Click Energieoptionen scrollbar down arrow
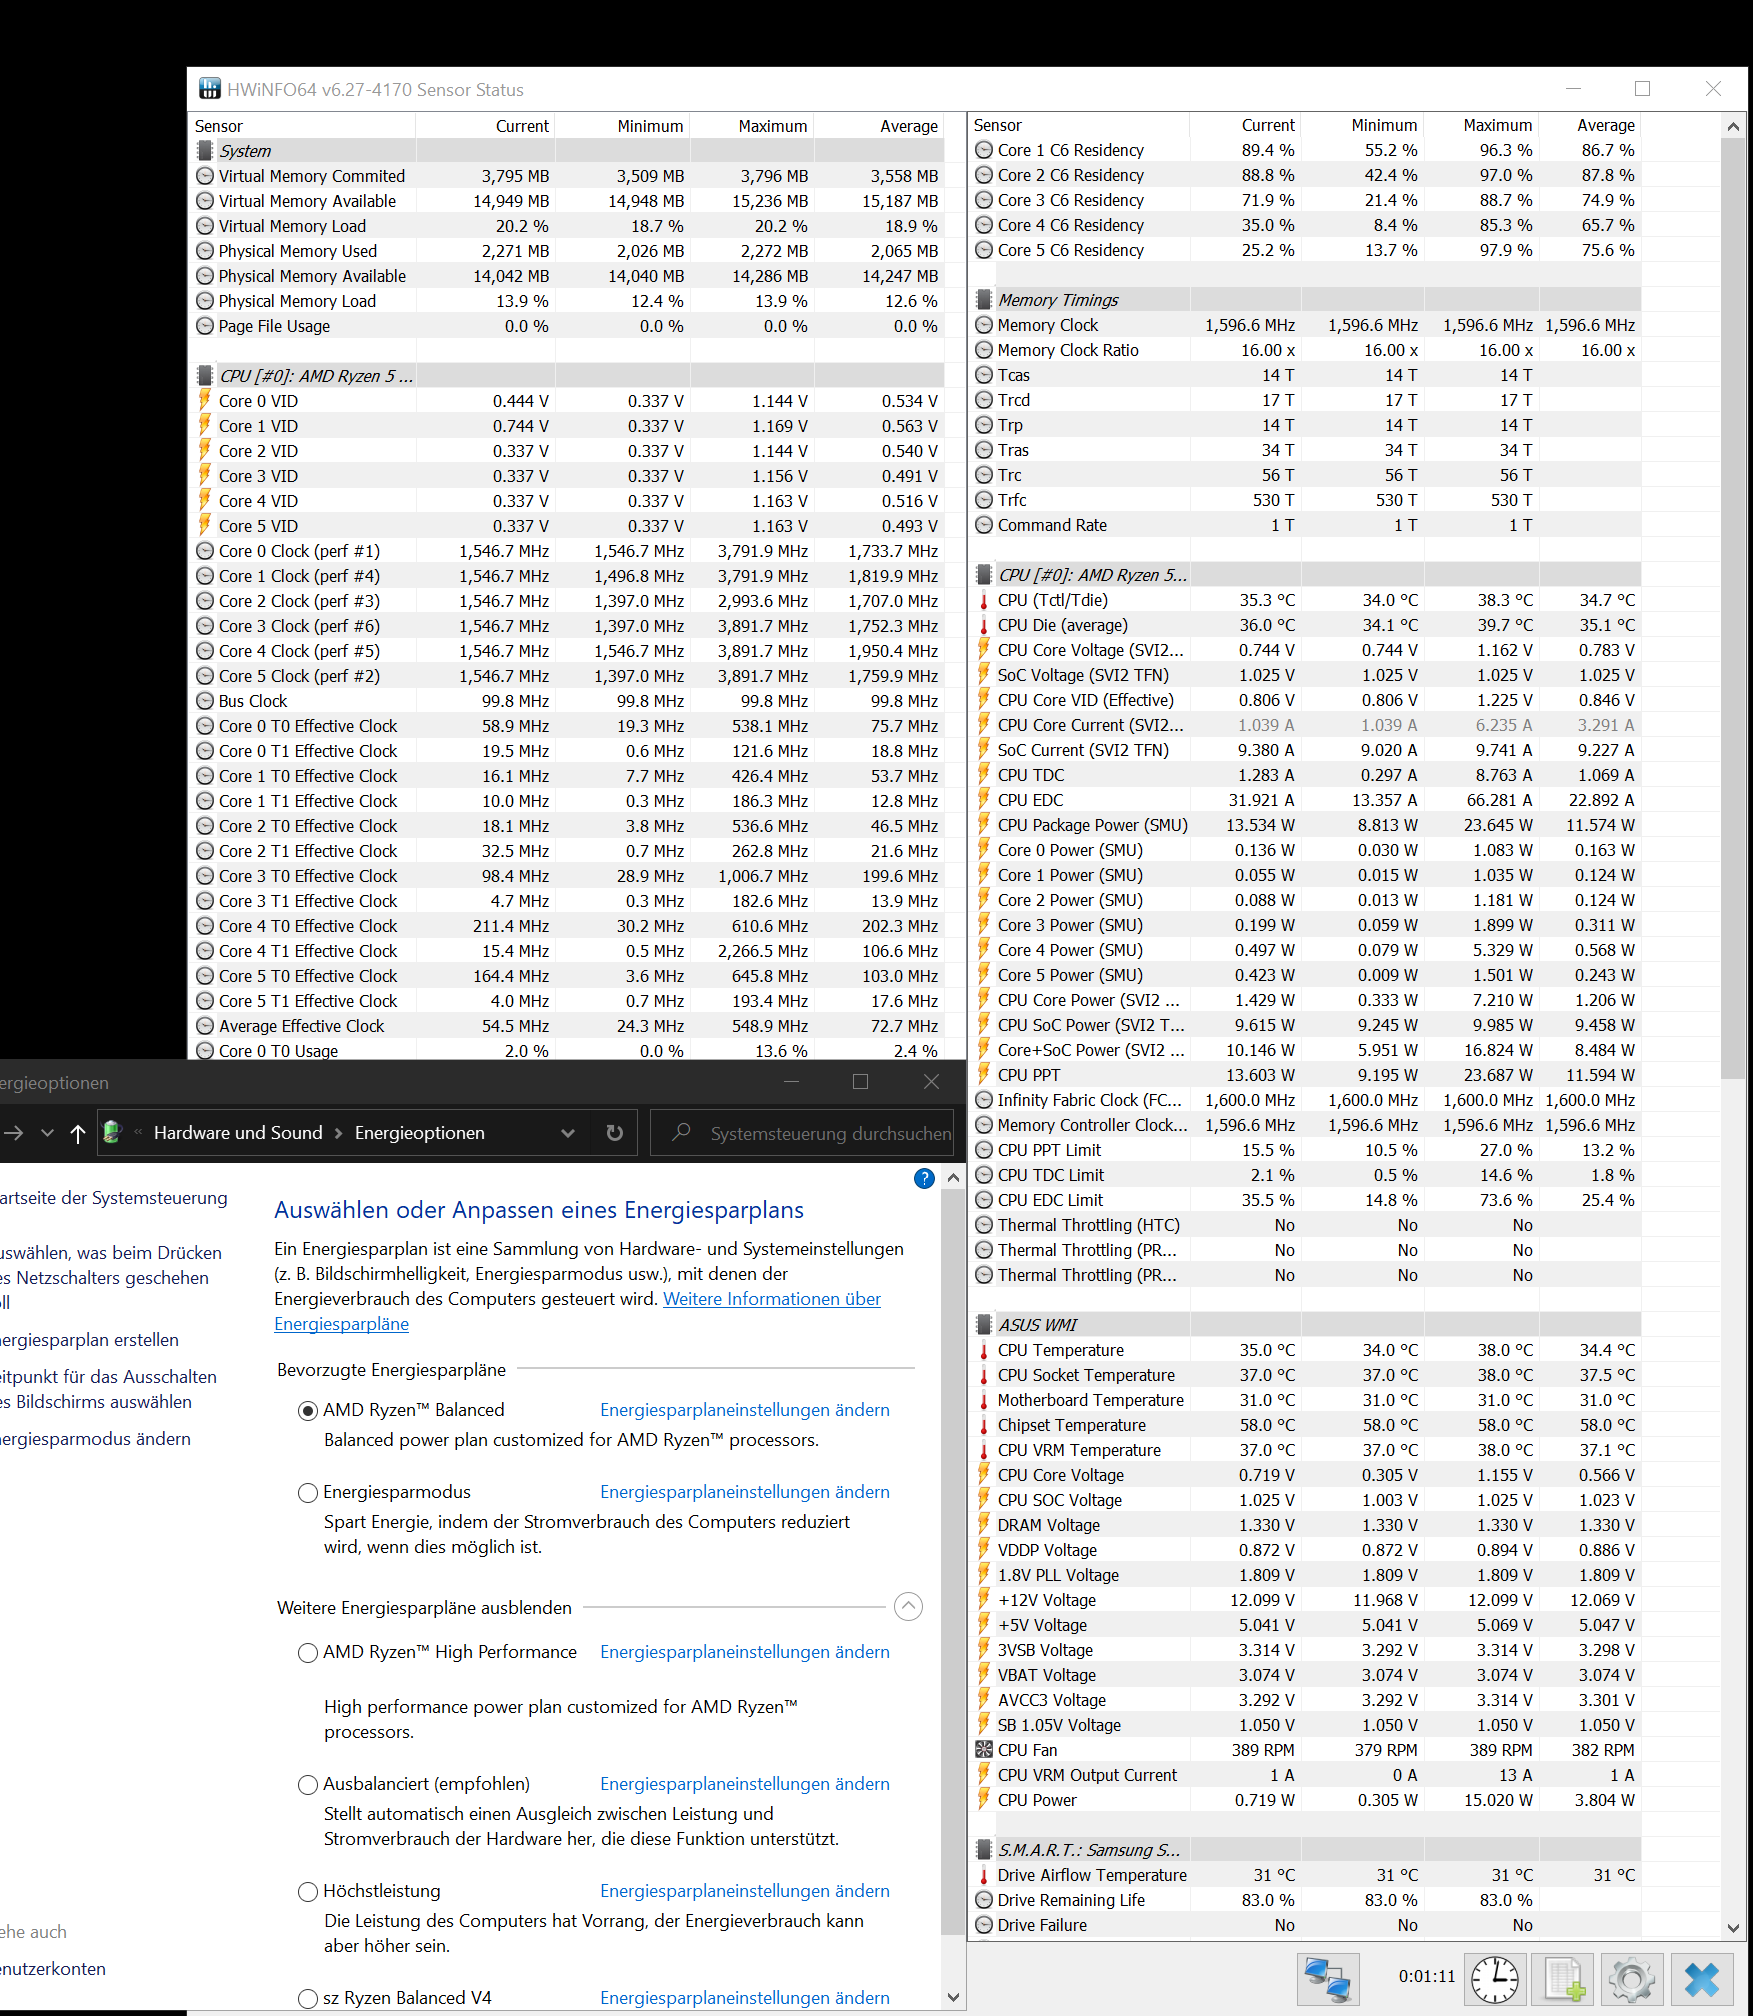Screen dimensions: 1753x2016 pos(953,1998)
